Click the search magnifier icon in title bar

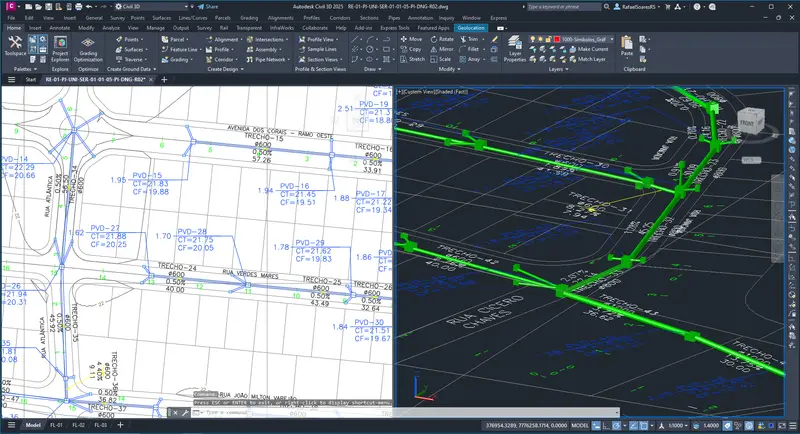click(x=606, y=7)
